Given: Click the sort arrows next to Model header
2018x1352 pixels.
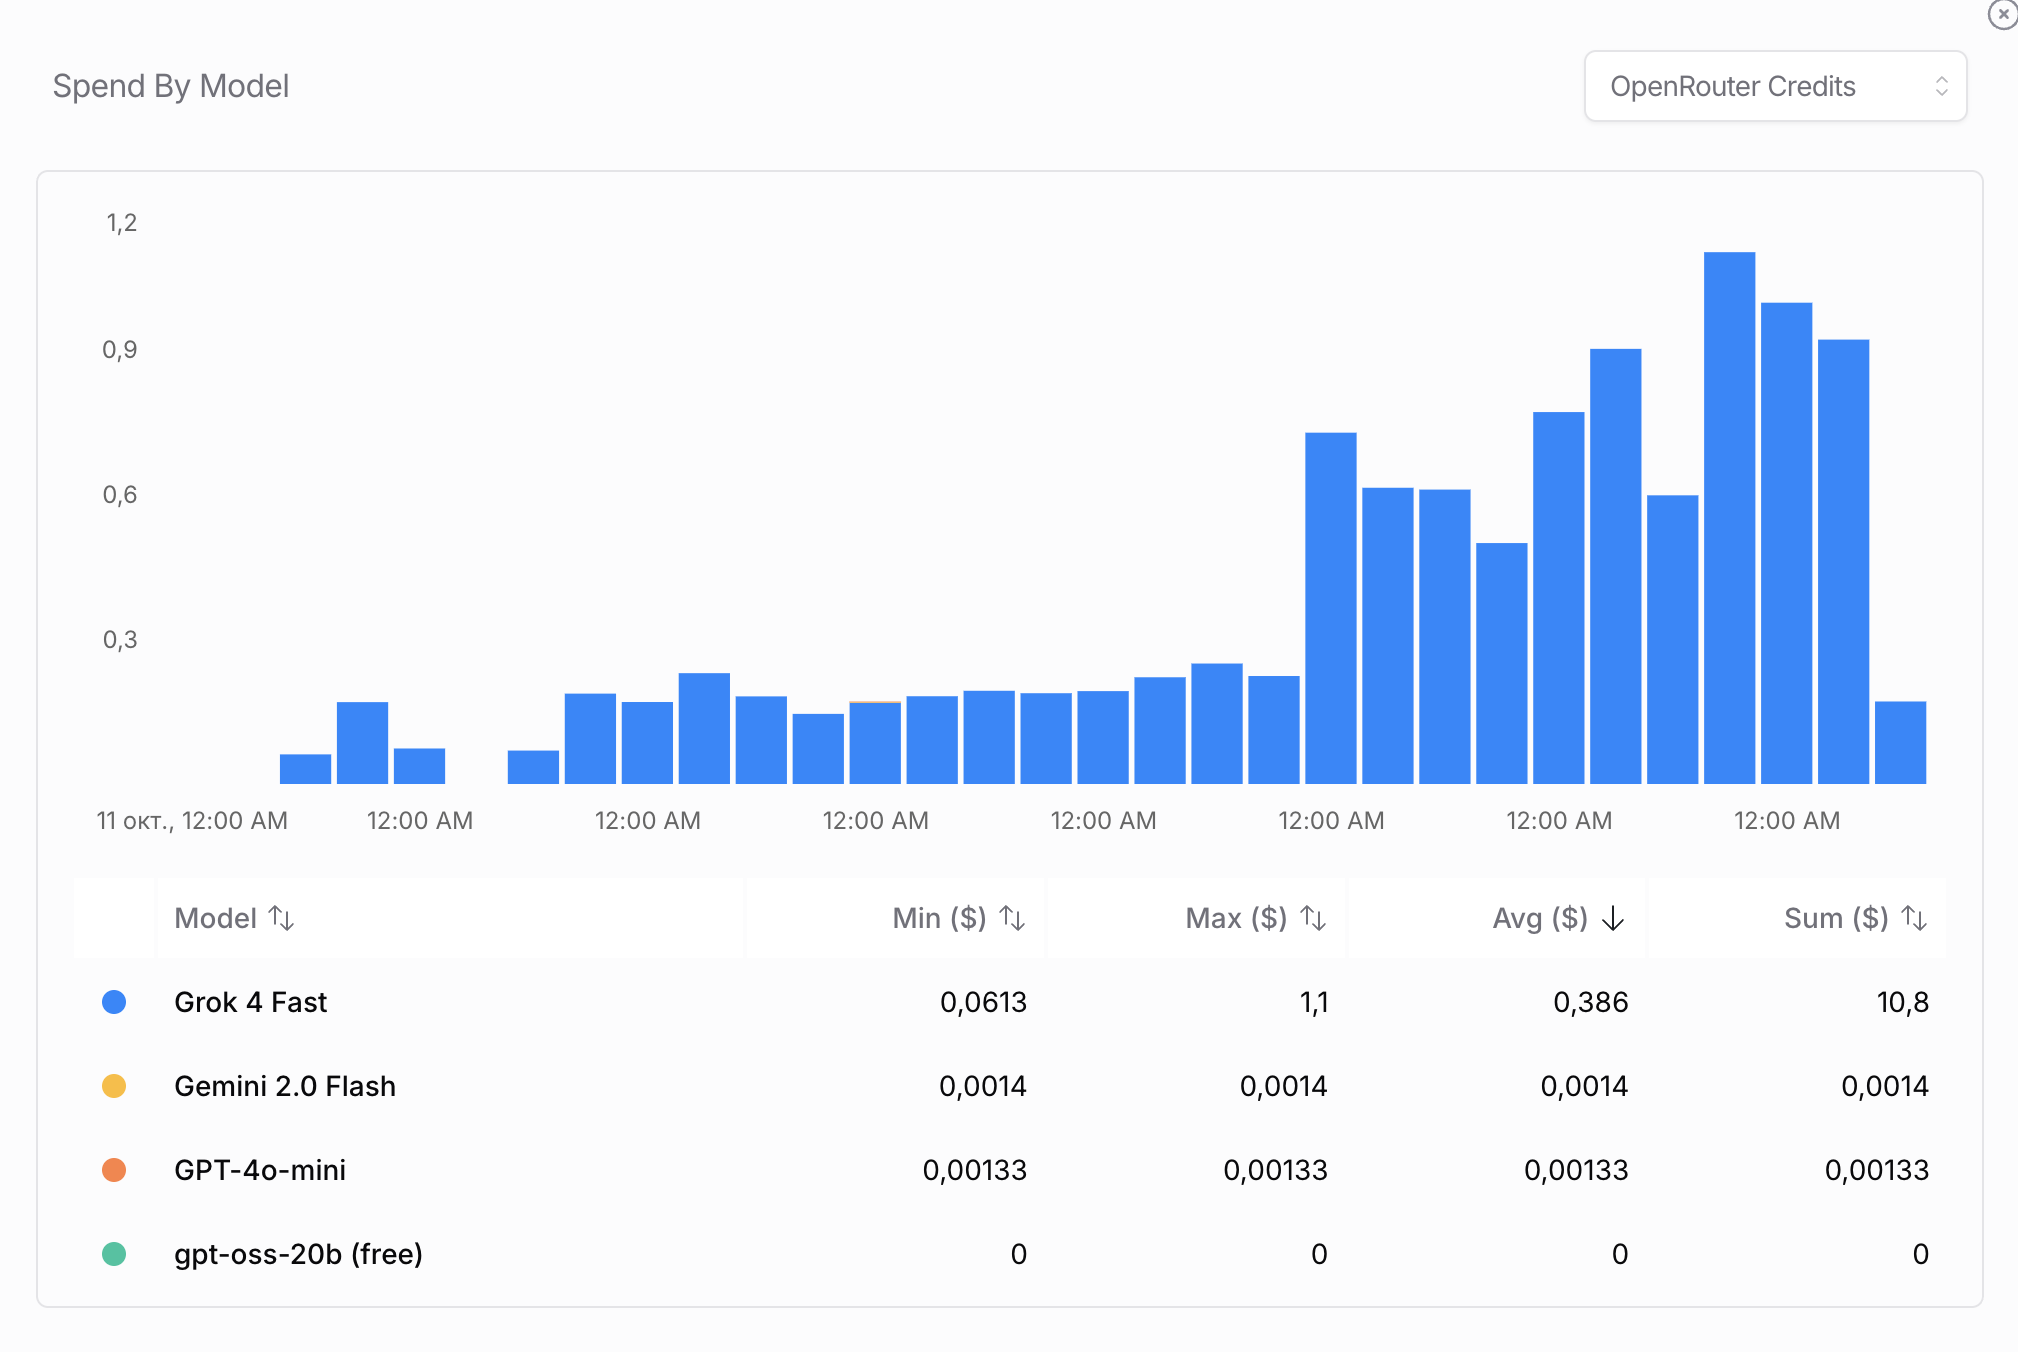Looking at the screenshot, I should (282, 918).
